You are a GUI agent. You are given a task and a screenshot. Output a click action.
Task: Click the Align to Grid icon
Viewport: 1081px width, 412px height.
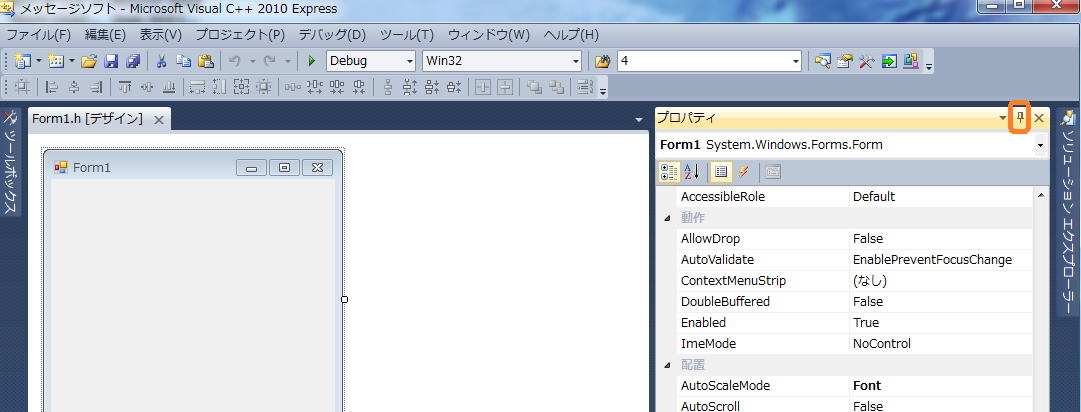click(23, 87)
